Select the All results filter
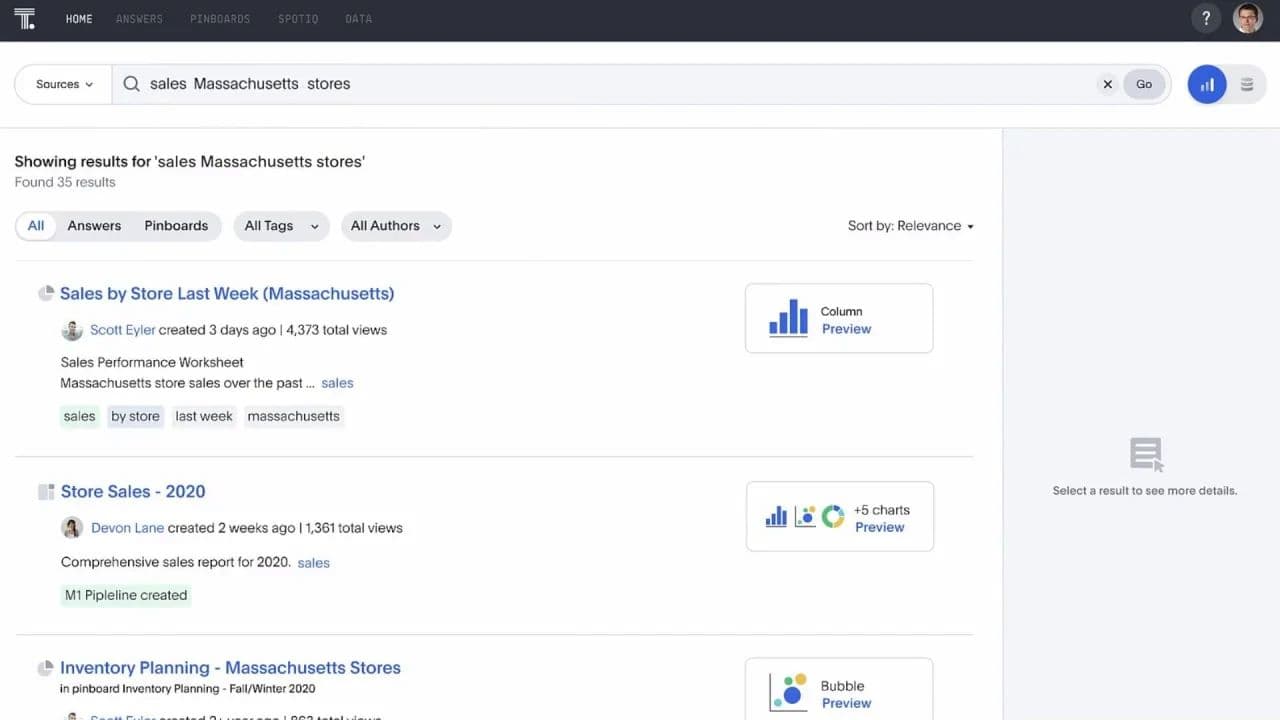 point(36,226)
